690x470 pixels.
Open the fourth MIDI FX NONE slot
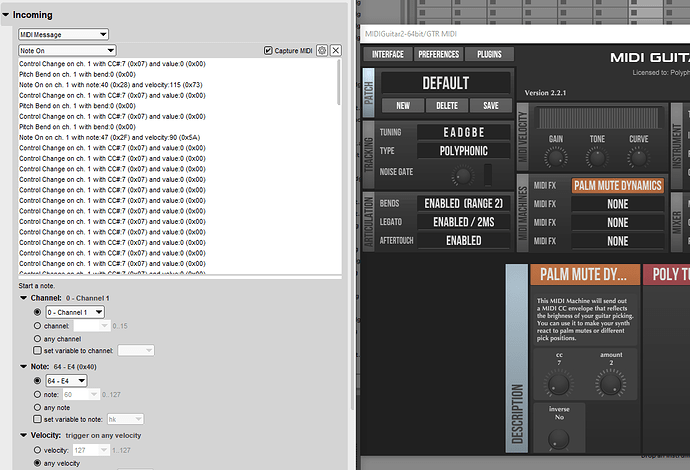coord(618,241)
